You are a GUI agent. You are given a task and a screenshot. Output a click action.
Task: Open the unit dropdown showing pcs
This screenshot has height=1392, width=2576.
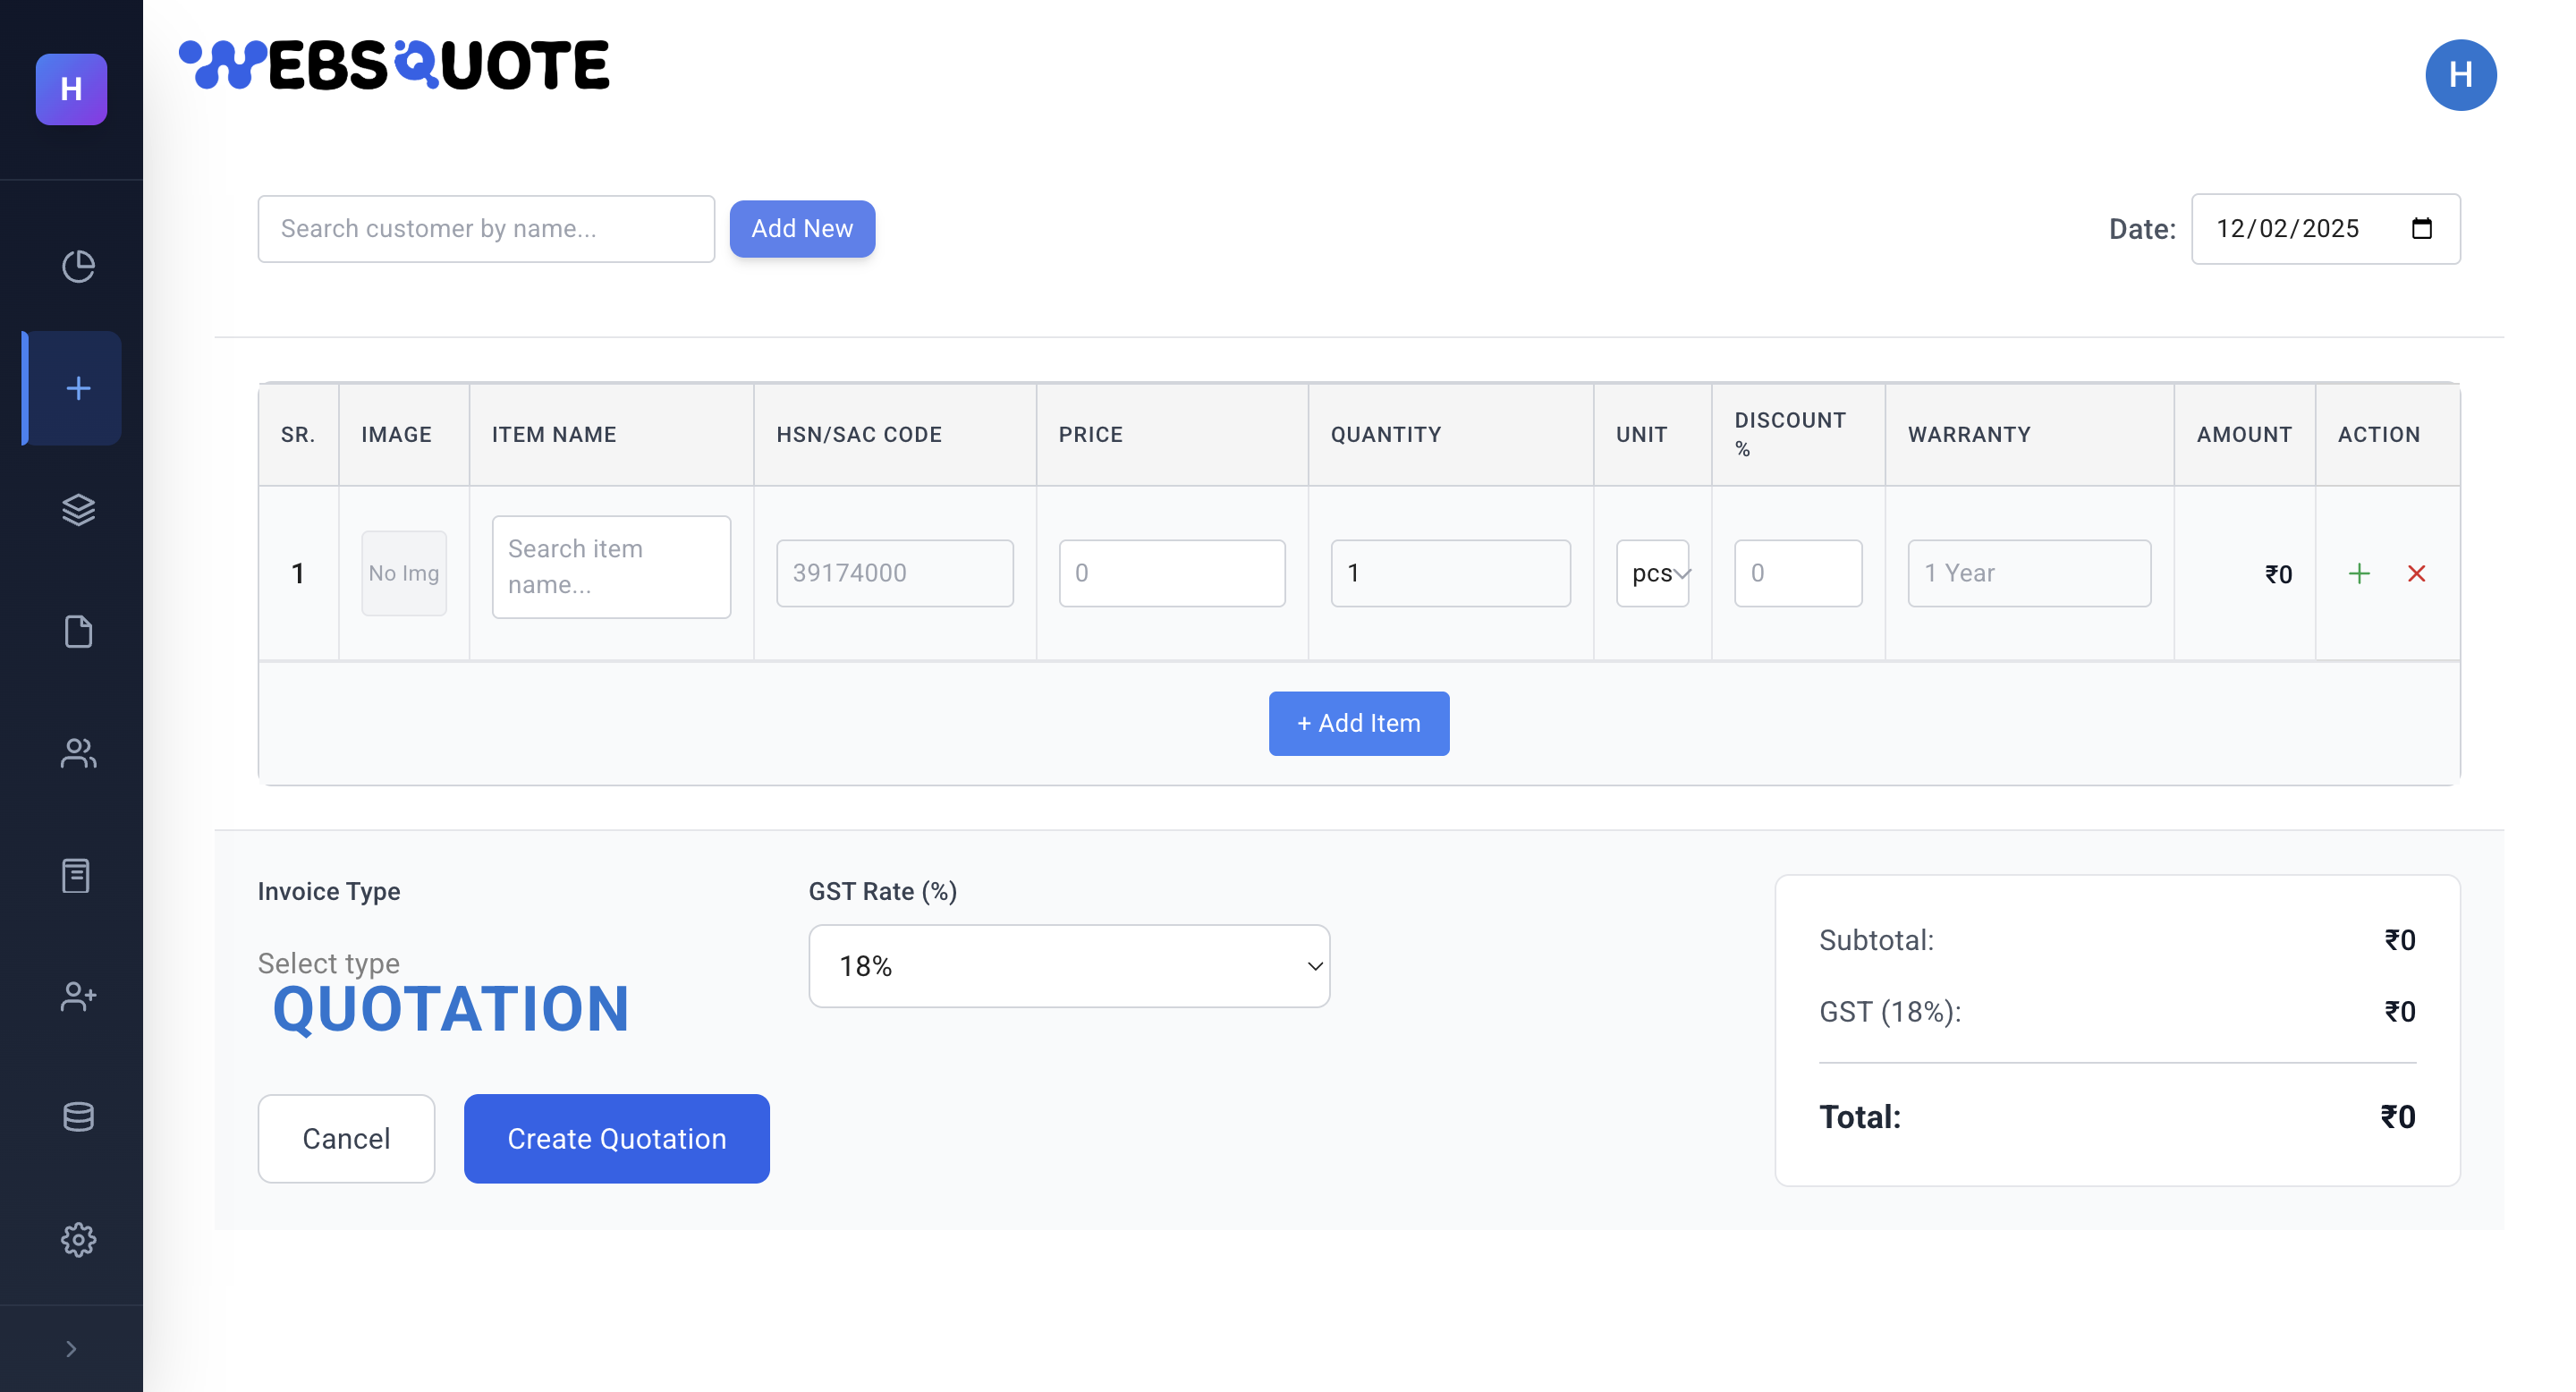tap(1652, 573)
